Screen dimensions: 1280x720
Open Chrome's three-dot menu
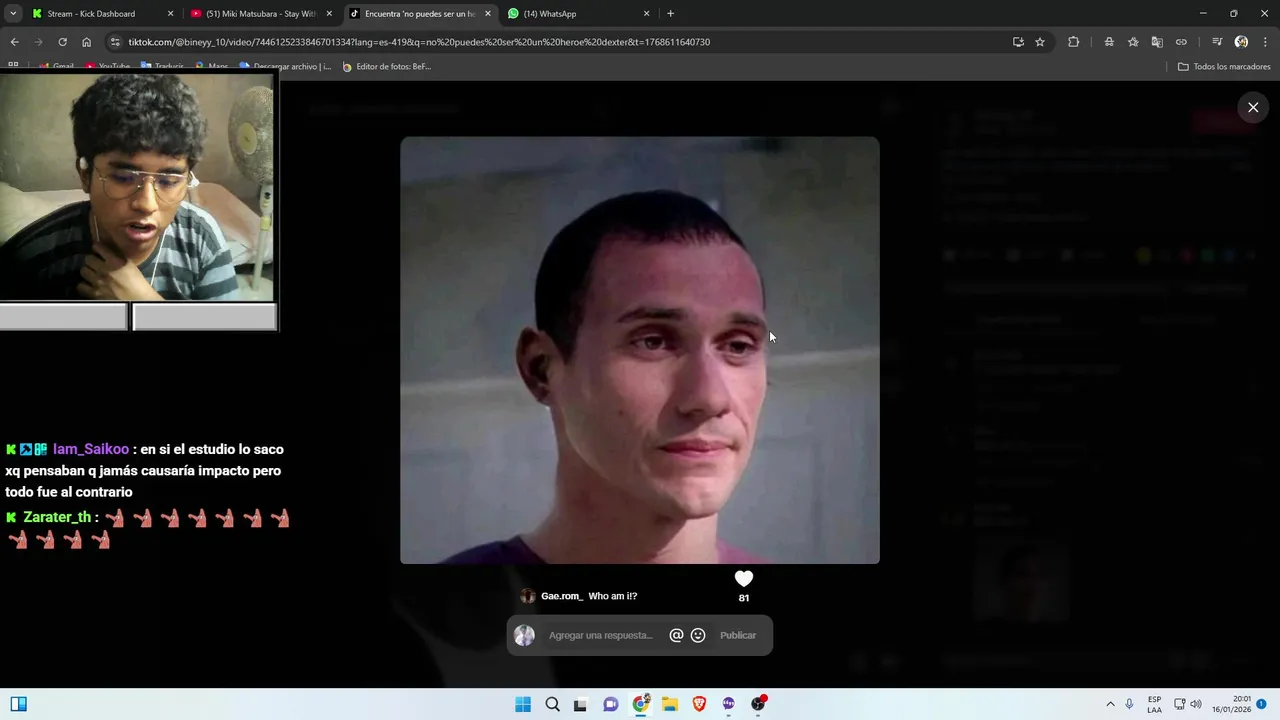tap(1266, 42)
